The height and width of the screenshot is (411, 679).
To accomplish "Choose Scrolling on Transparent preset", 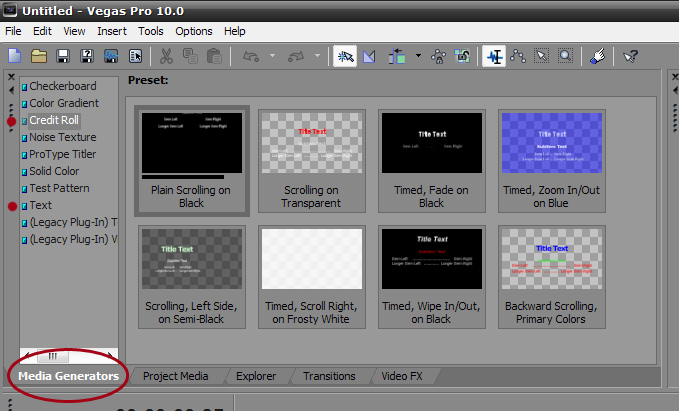I will (312, 161).
